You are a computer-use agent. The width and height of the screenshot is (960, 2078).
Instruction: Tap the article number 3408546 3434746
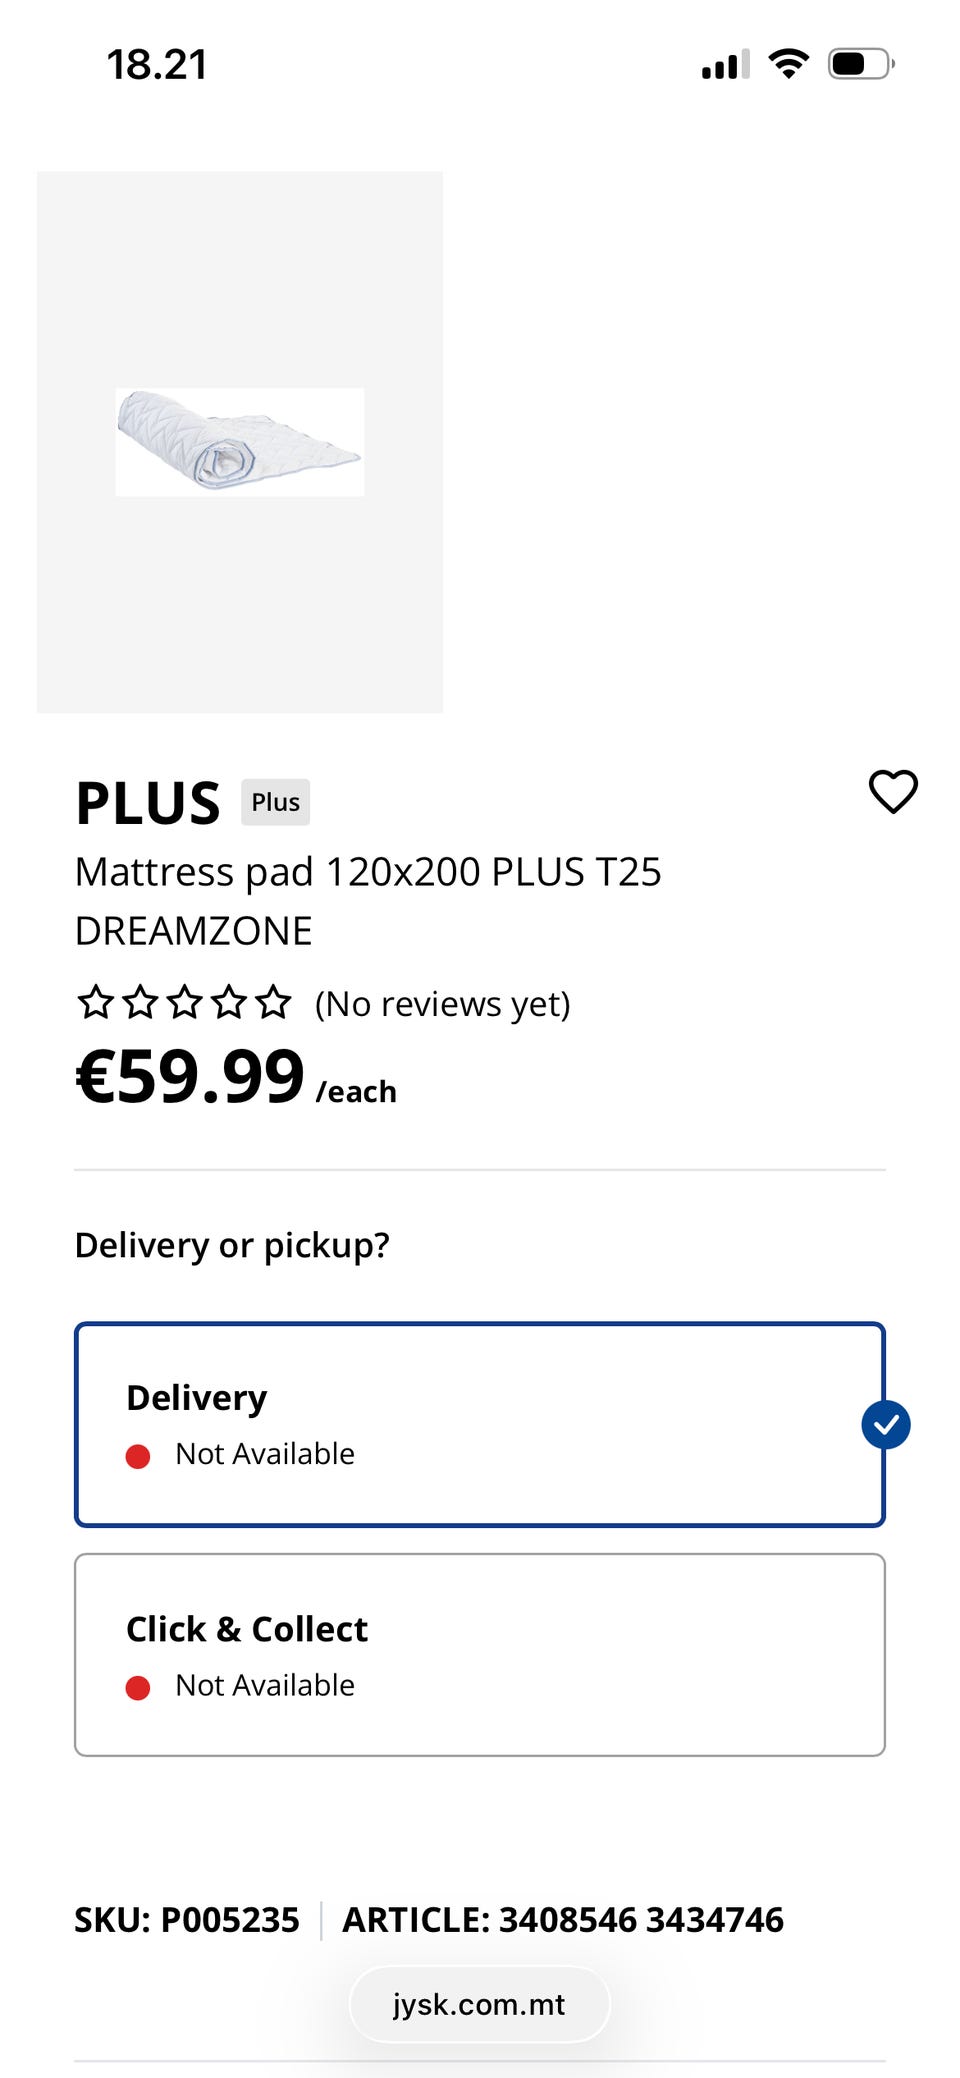[563, 1920]
